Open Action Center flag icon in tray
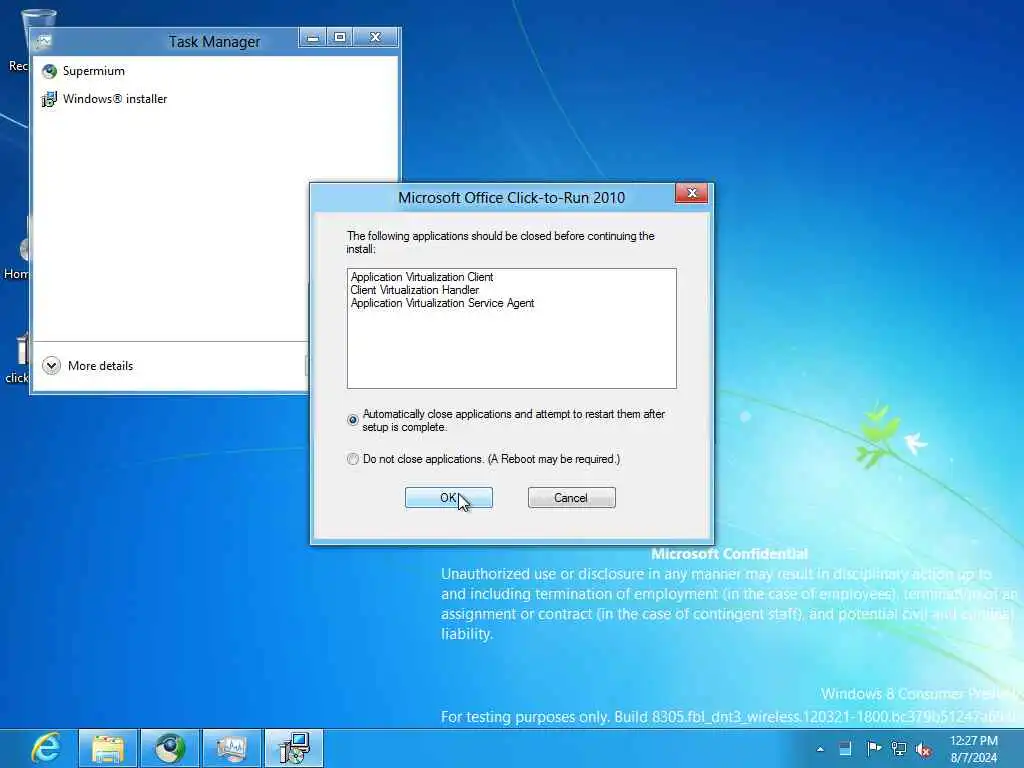Image resolution: width=1024 pixels, height=768 pixels. coord(873,748)
